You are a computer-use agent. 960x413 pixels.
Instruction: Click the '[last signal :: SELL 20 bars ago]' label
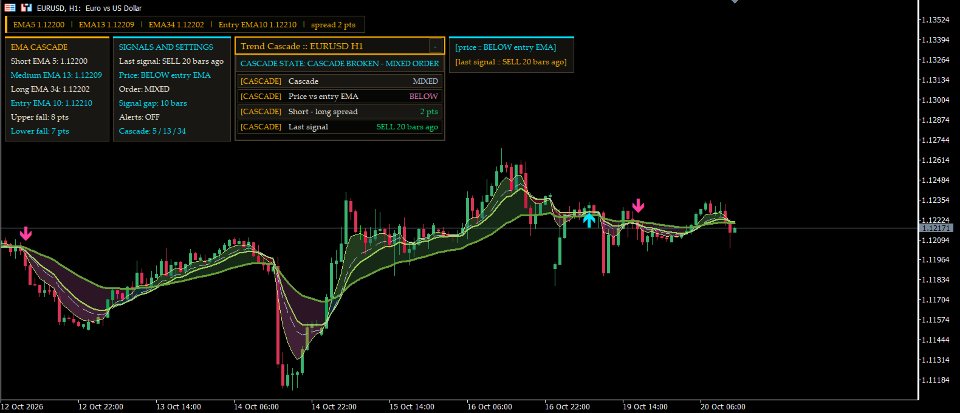point(511,62)
